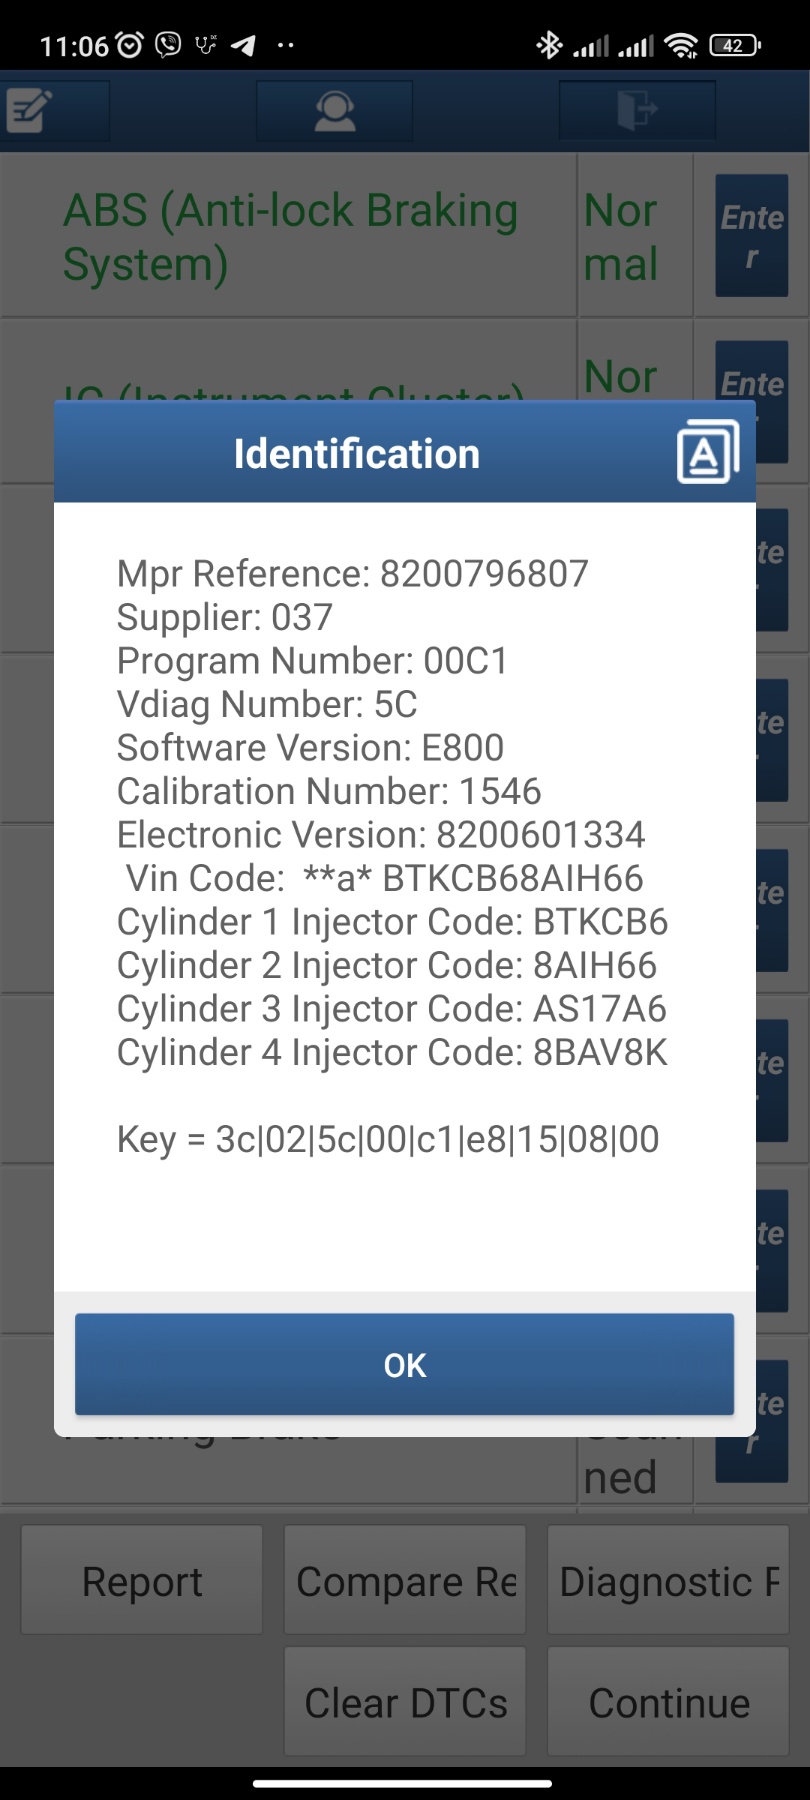Image resolution: width=810 pixels, height=1800 pixels.
Task: Tap the Diagnostic F button
Action: tap(668, 1582)
